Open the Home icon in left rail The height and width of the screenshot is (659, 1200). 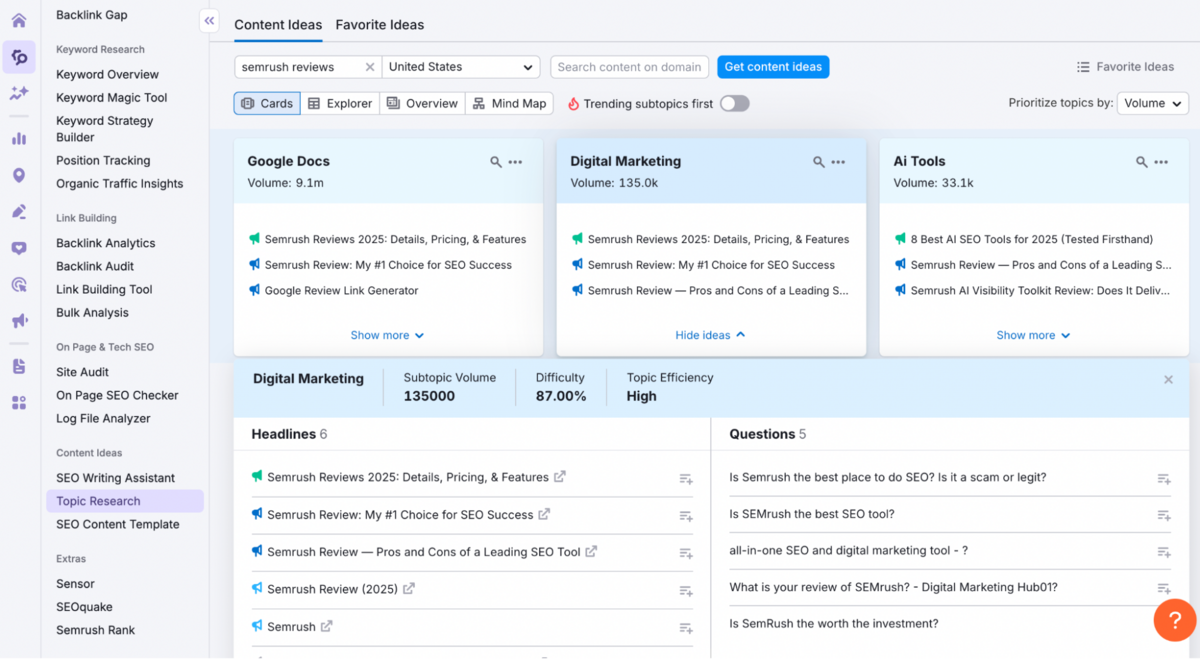pos(19,20)
